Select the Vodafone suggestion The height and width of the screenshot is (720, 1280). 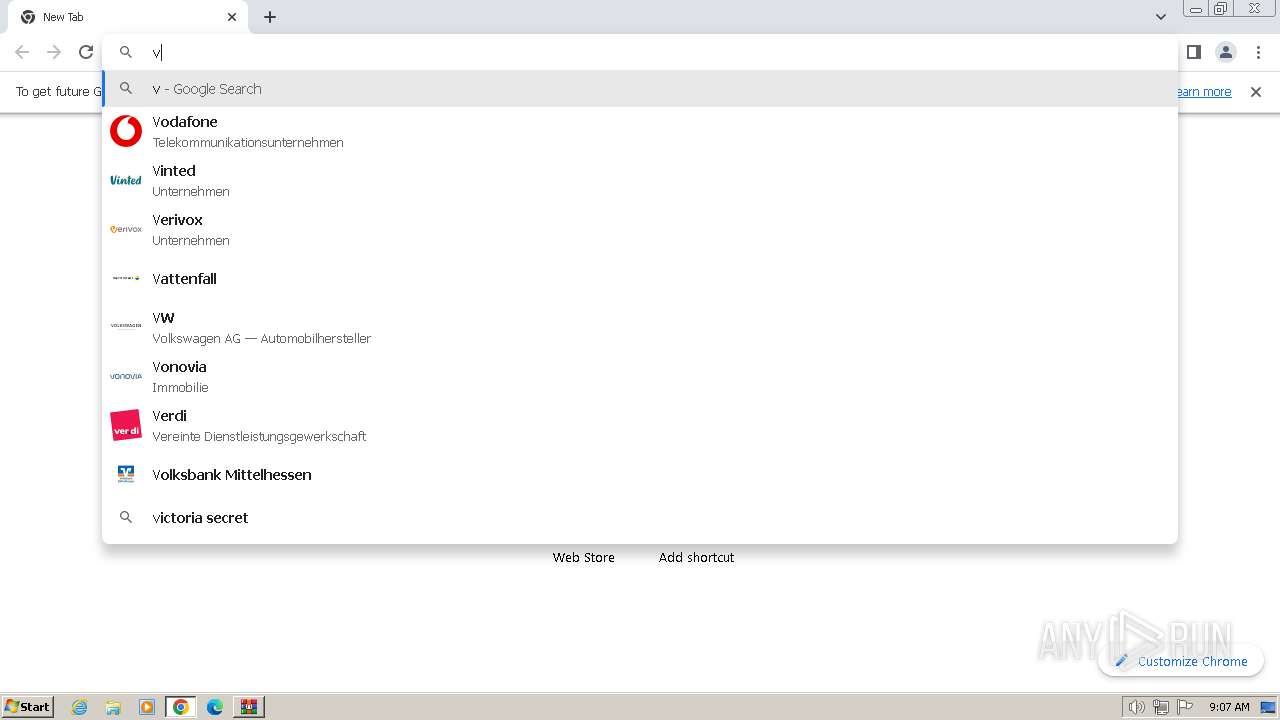click(x=640, y=131)
